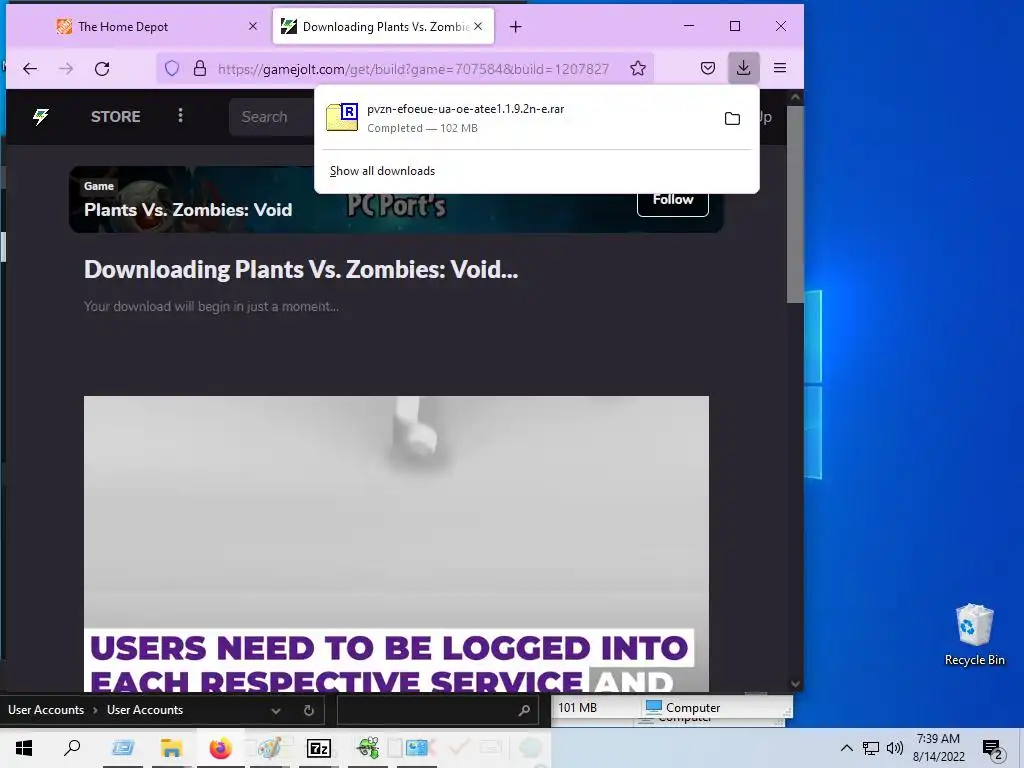Click the page vertical scrollbar thumb
This screenshot has height=768, width=1024.
(x=795, y=204)
